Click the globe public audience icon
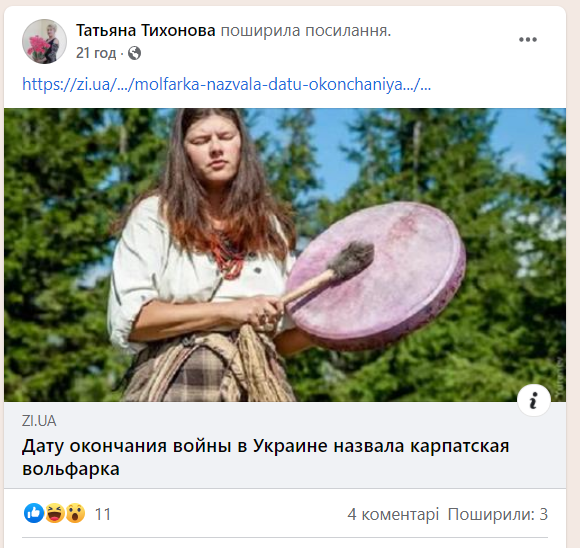This screenshot has height=548, width=580. click(134, 53)
